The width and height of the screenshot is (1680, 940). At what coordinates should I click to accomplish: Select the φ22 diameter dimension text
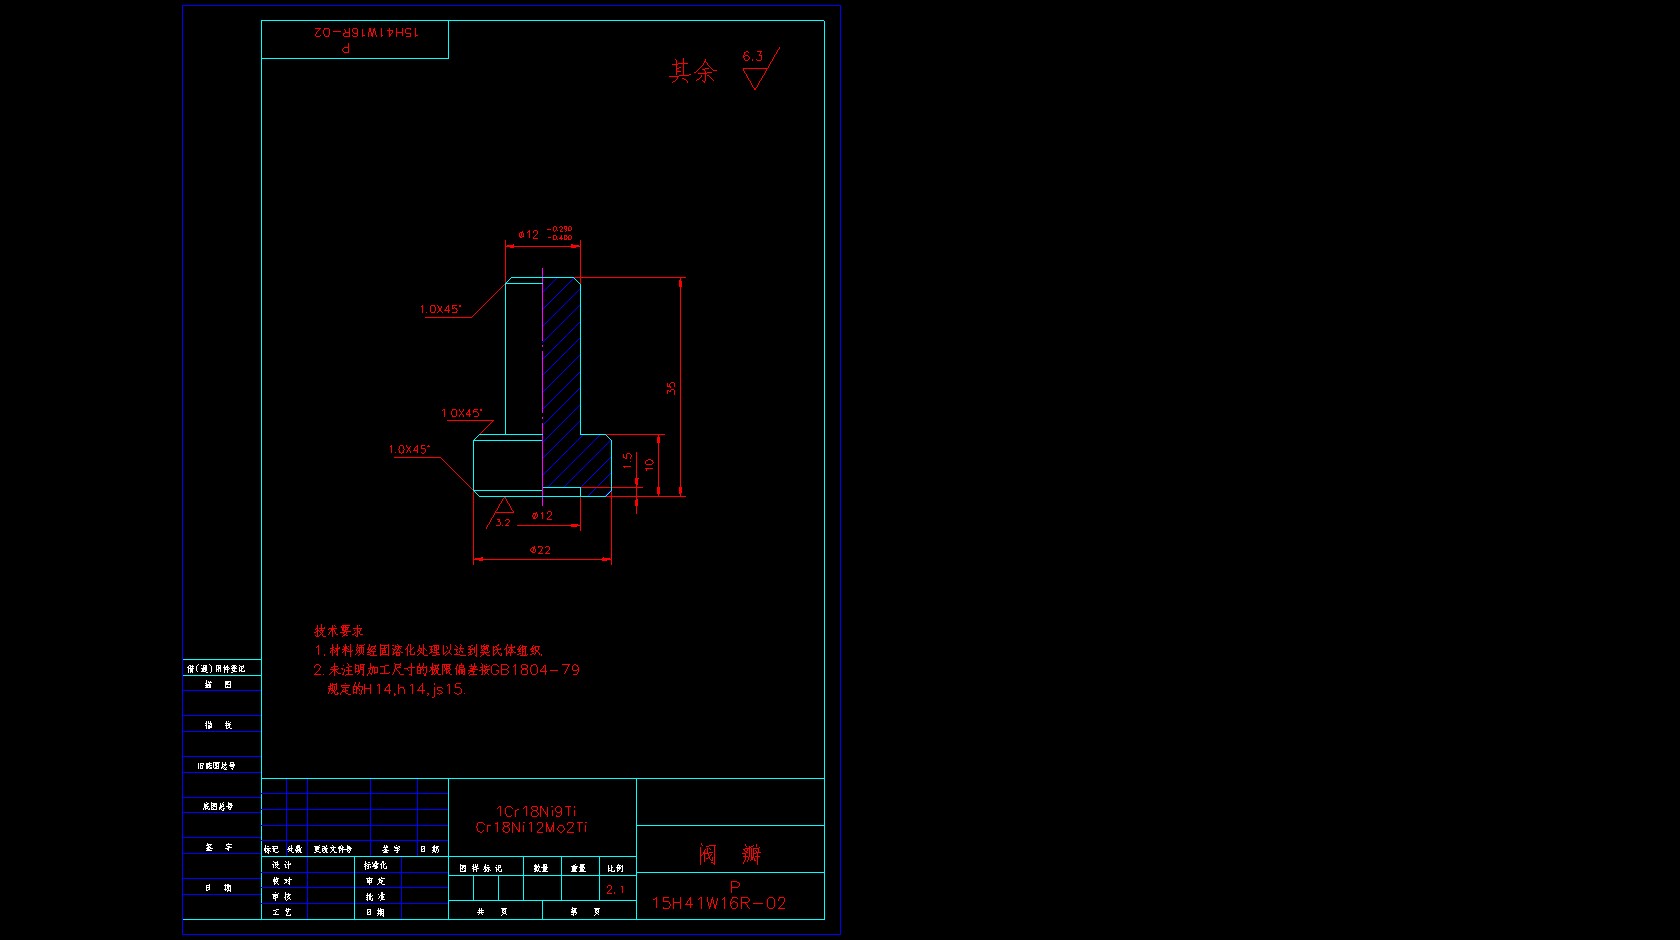click(x=540, y=550)
